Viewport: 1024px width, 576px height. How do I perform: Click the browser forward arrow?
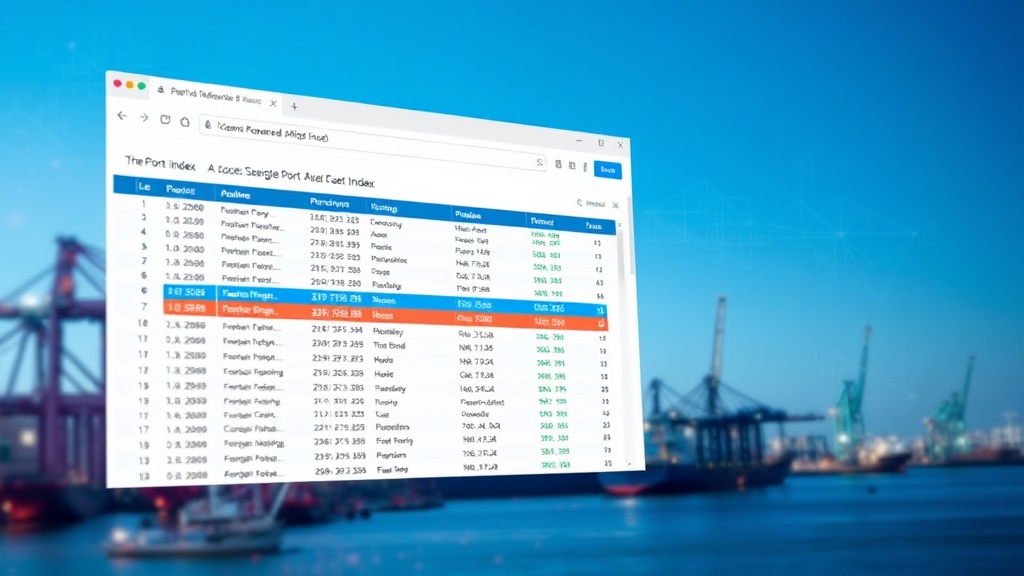coord(144,118)
